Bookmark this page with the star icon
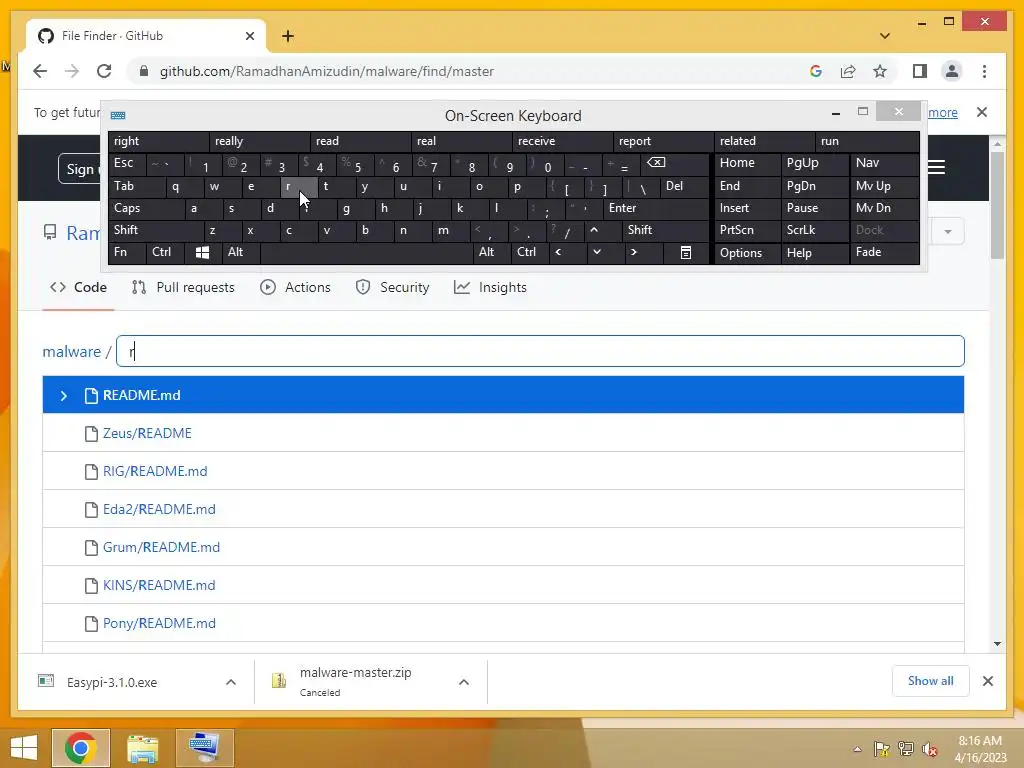1024x768 pixels. tap(880, 71)
